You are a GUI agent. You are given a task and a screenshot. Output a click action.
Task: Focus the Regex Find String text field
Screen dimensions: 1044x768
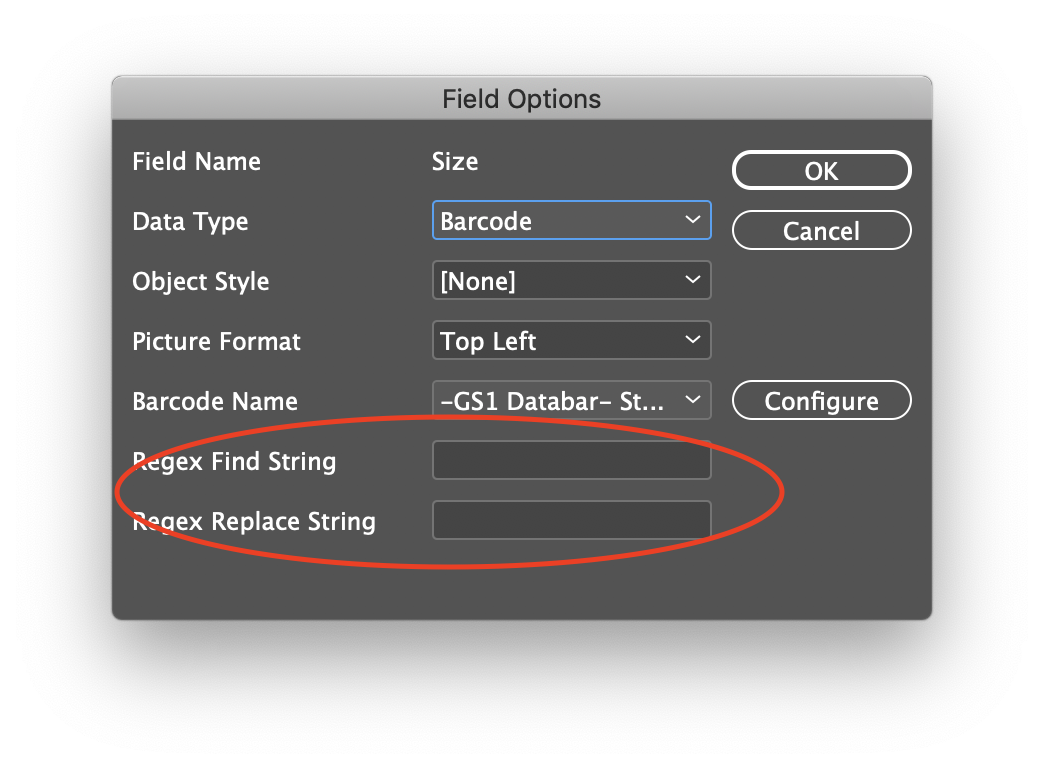pyautogui.click(x=571, y=461)
